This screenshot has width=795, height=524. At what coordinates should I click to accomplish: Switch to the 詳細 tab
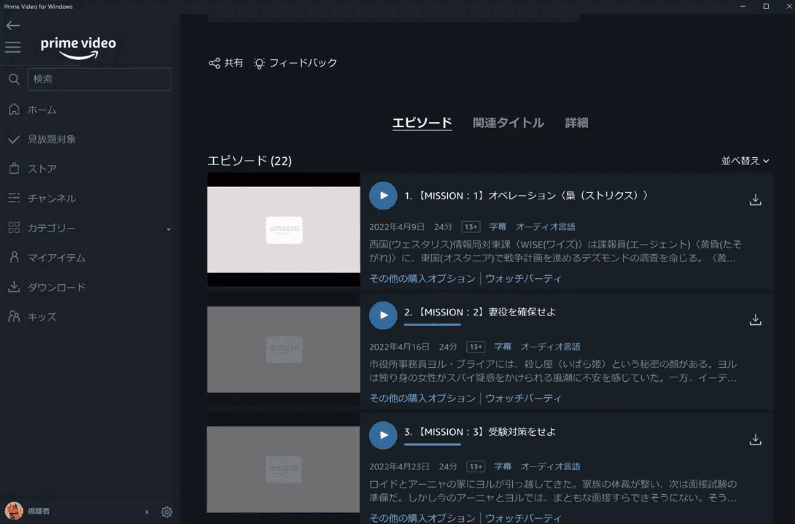pyautogui.click(x=576, y=123)
